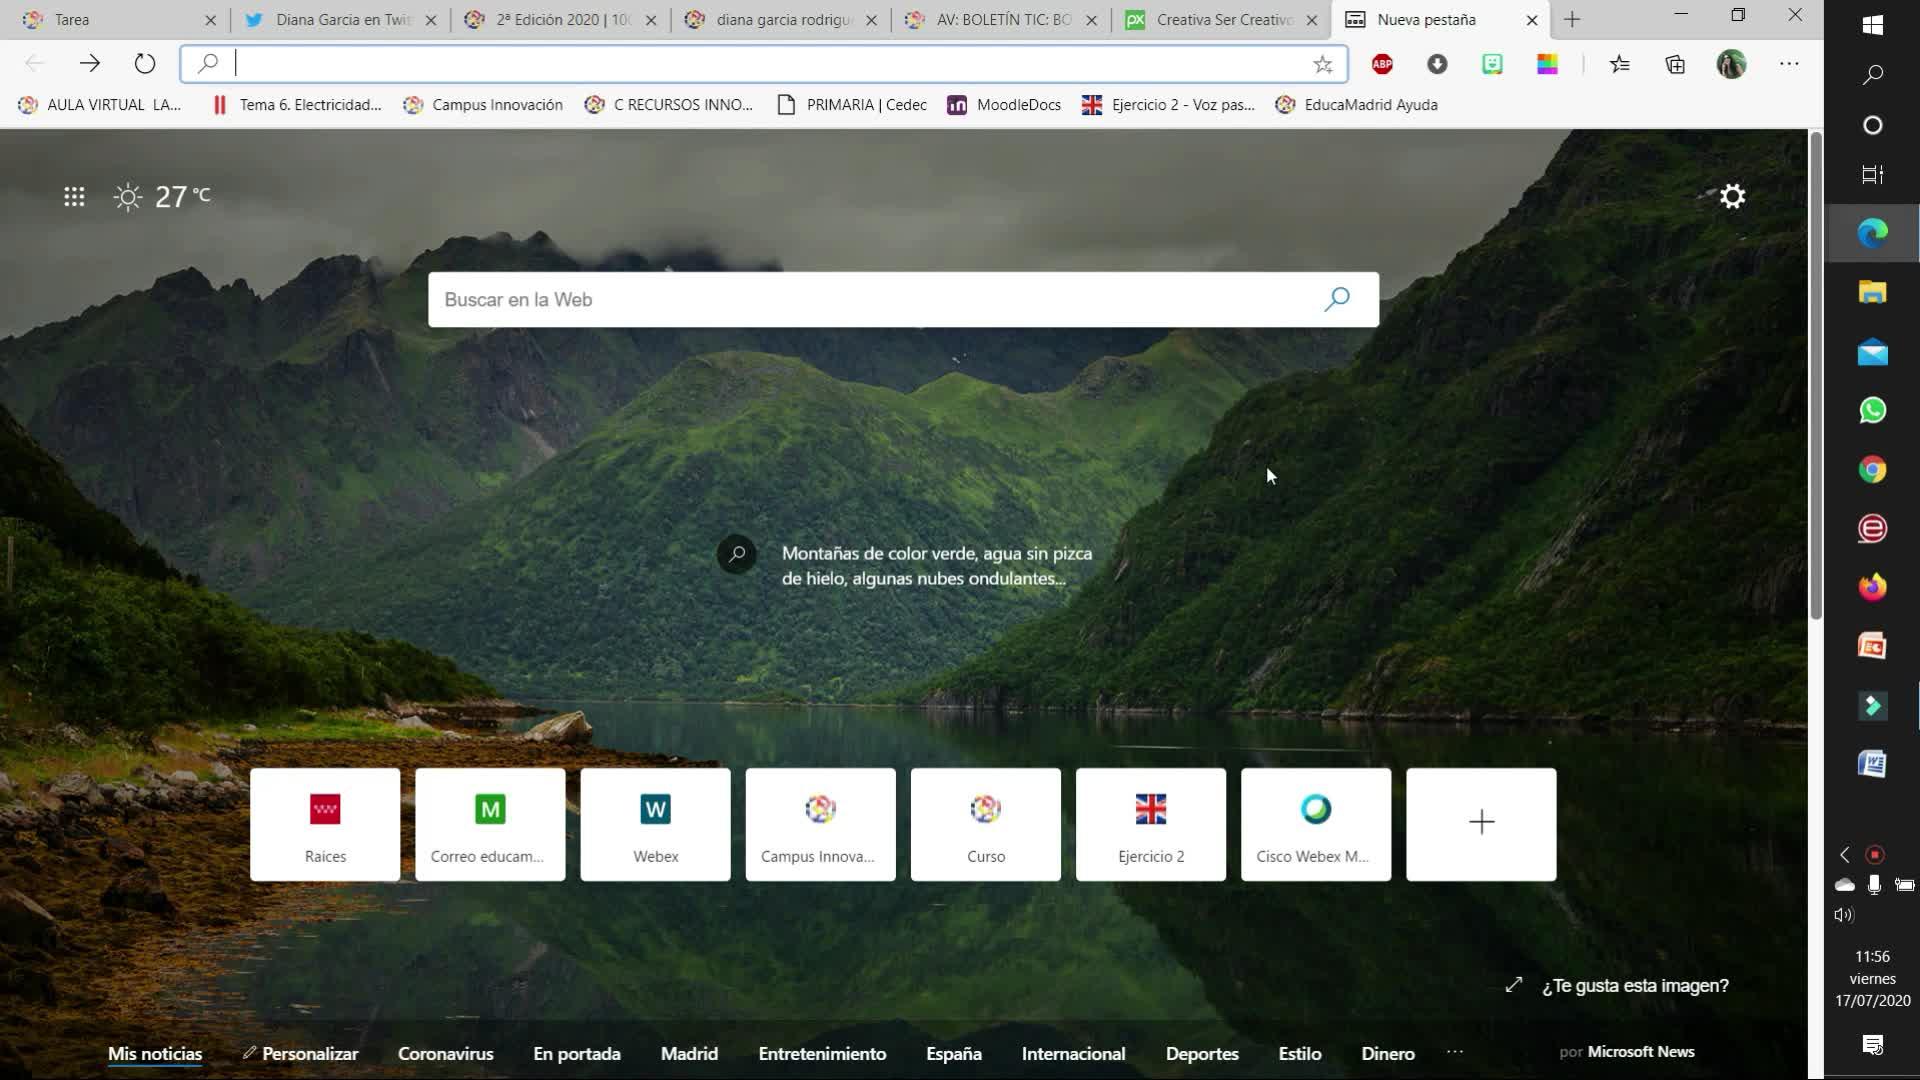Click the AdBlock Plus extension icon
This screenshot has width=1920, height=1080.
click(1382, 64)
